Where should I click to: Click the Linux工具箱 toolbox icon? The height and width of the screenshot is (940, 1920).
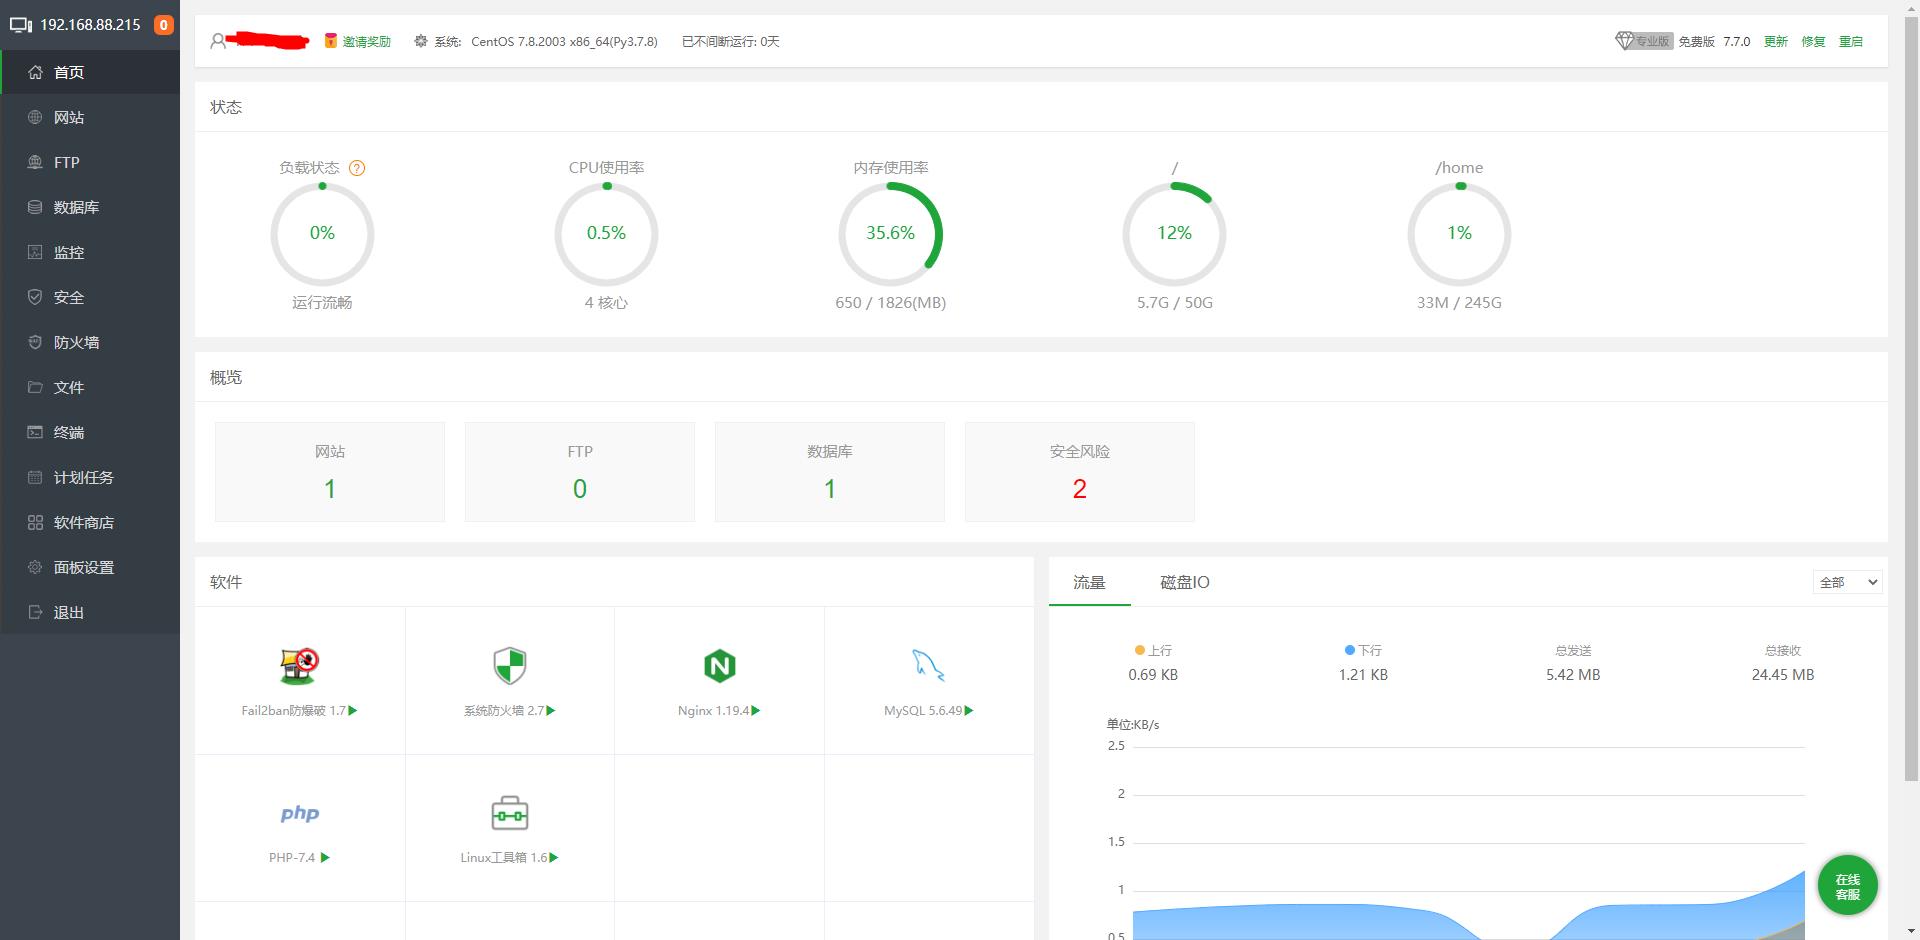510,813
